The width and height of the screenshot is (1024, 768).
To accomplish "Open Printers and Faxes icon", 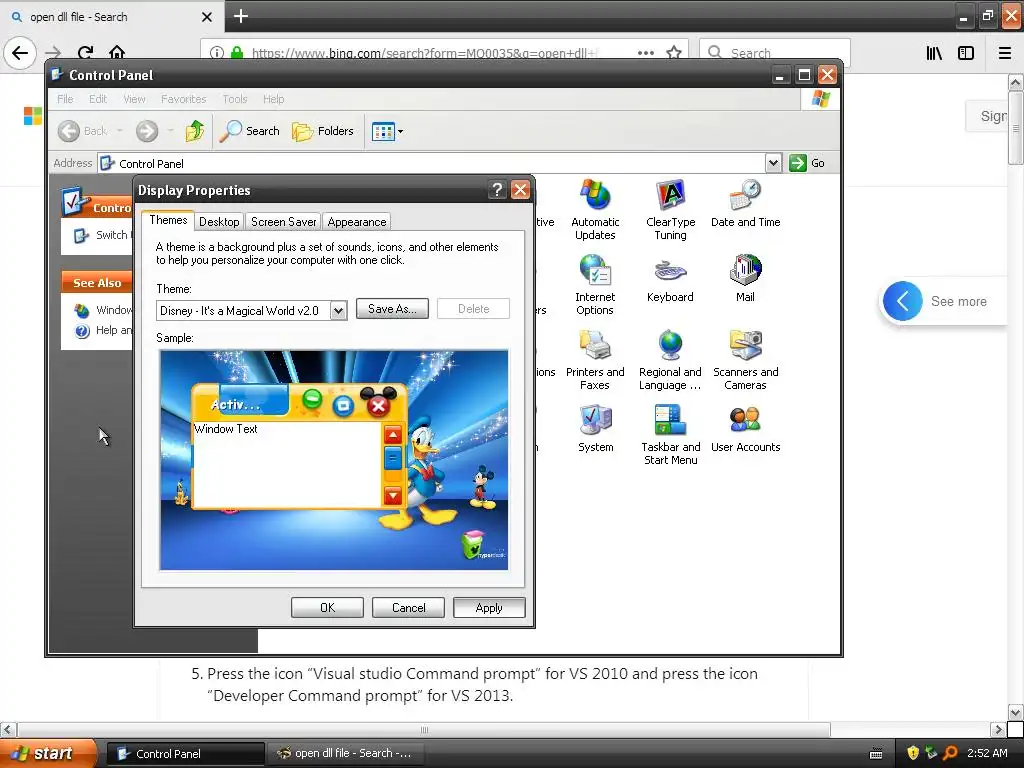I will pos(595,360).
